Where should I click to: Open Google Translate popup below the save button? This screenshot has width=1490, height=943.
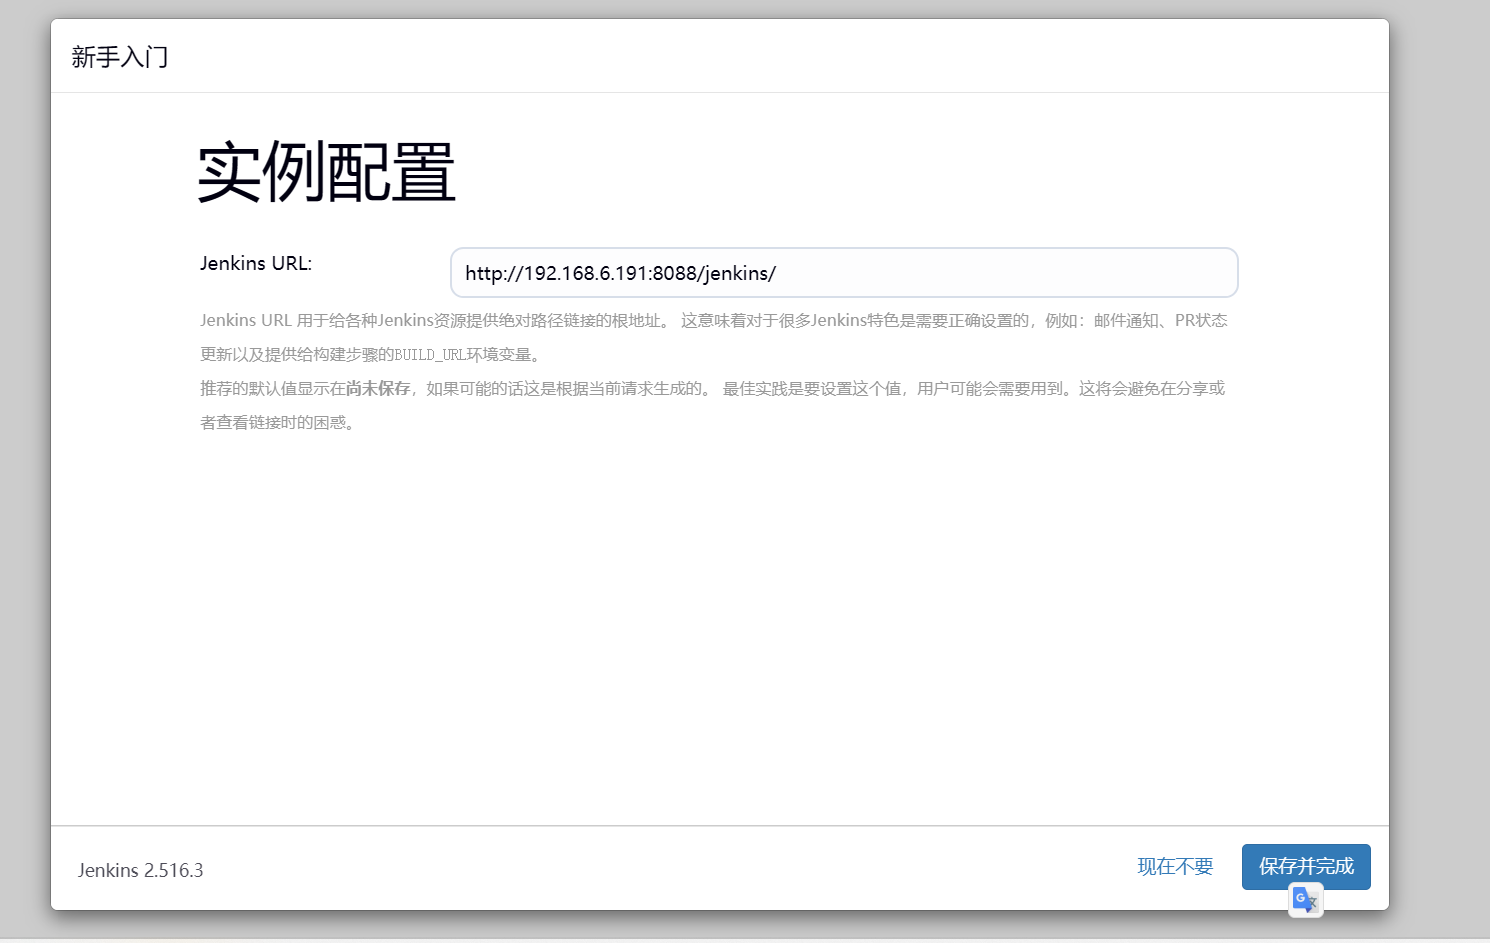tap(1305, 900)
